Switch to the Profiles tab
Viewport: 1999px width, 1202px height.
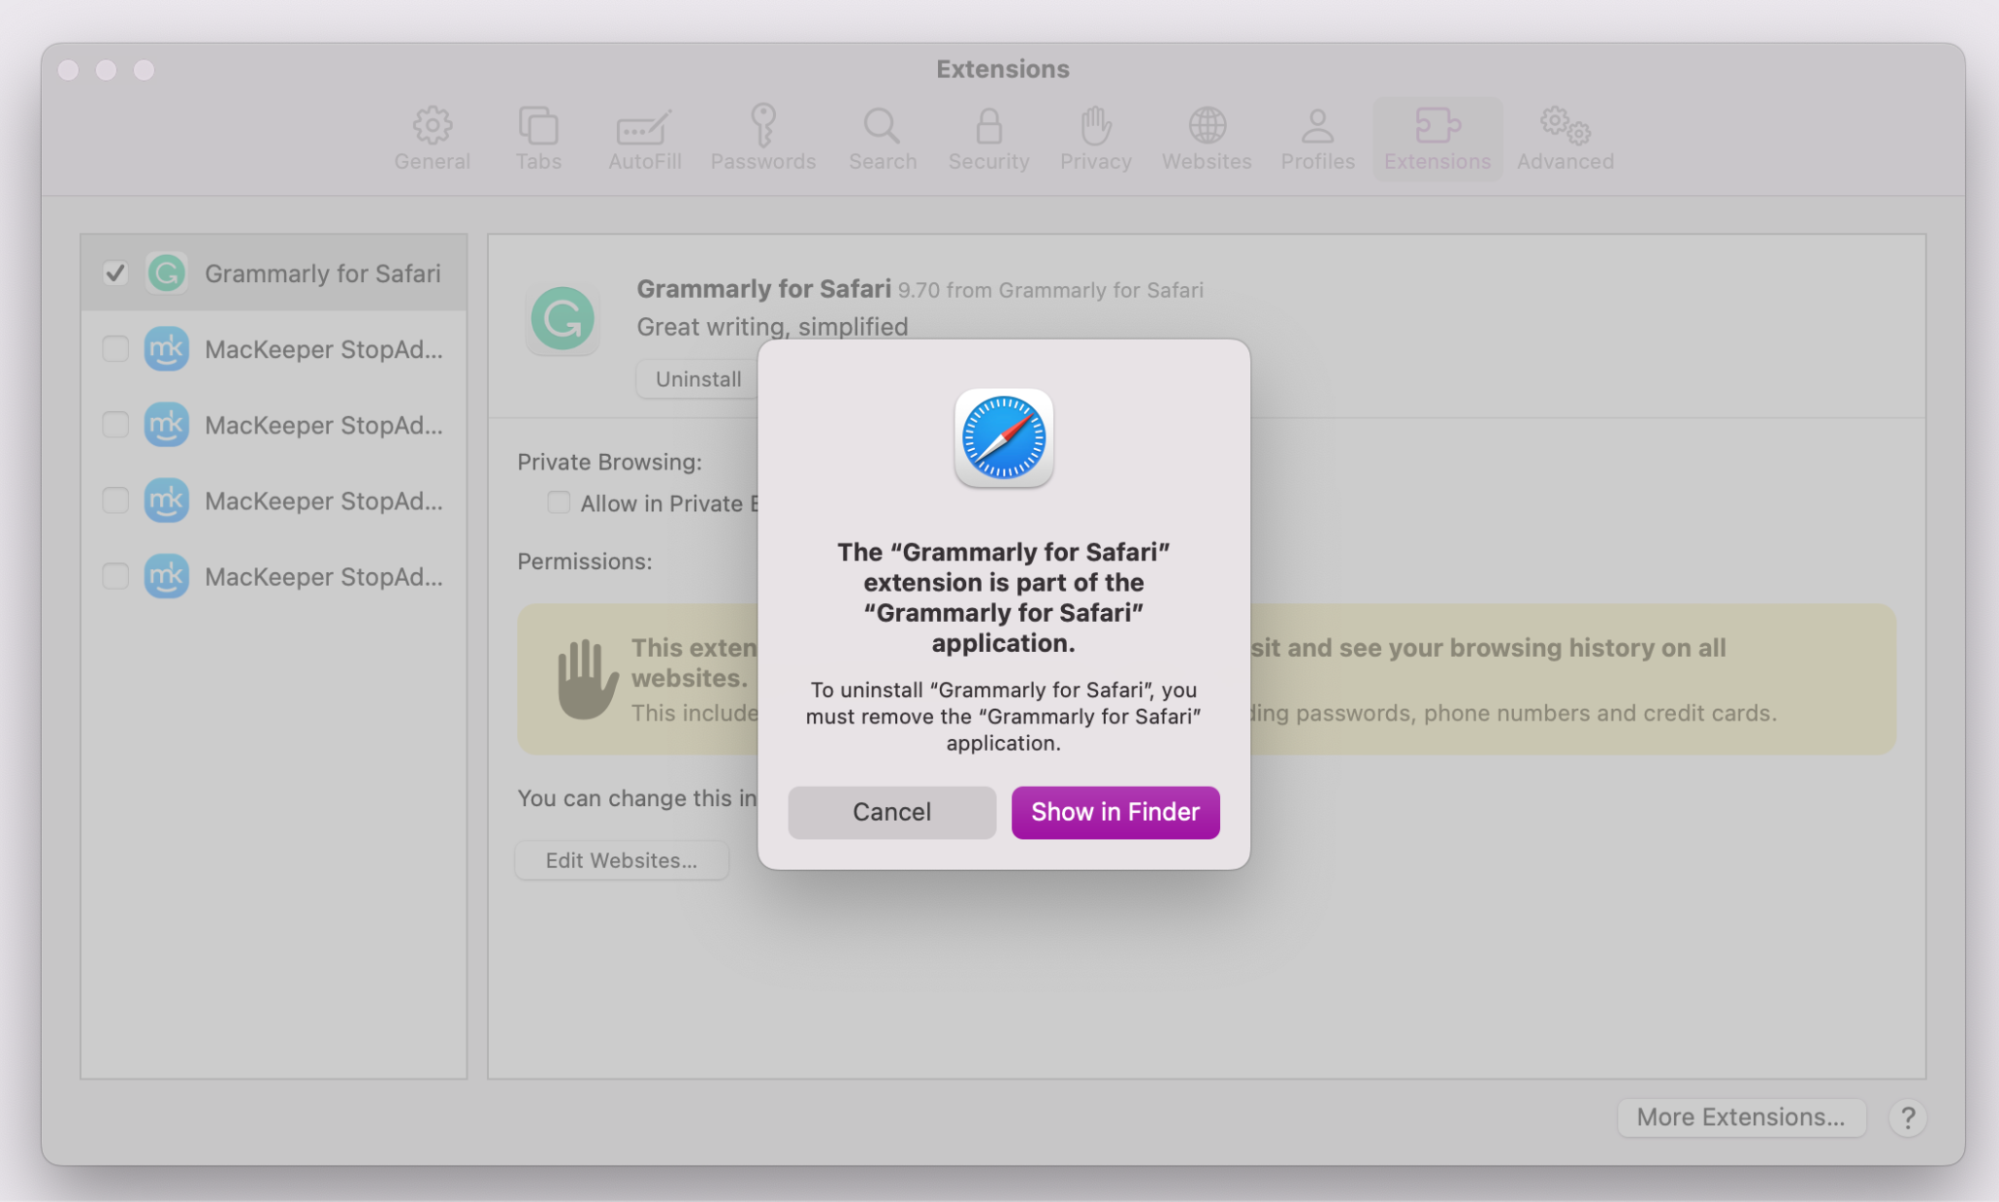coord(1318,139)
